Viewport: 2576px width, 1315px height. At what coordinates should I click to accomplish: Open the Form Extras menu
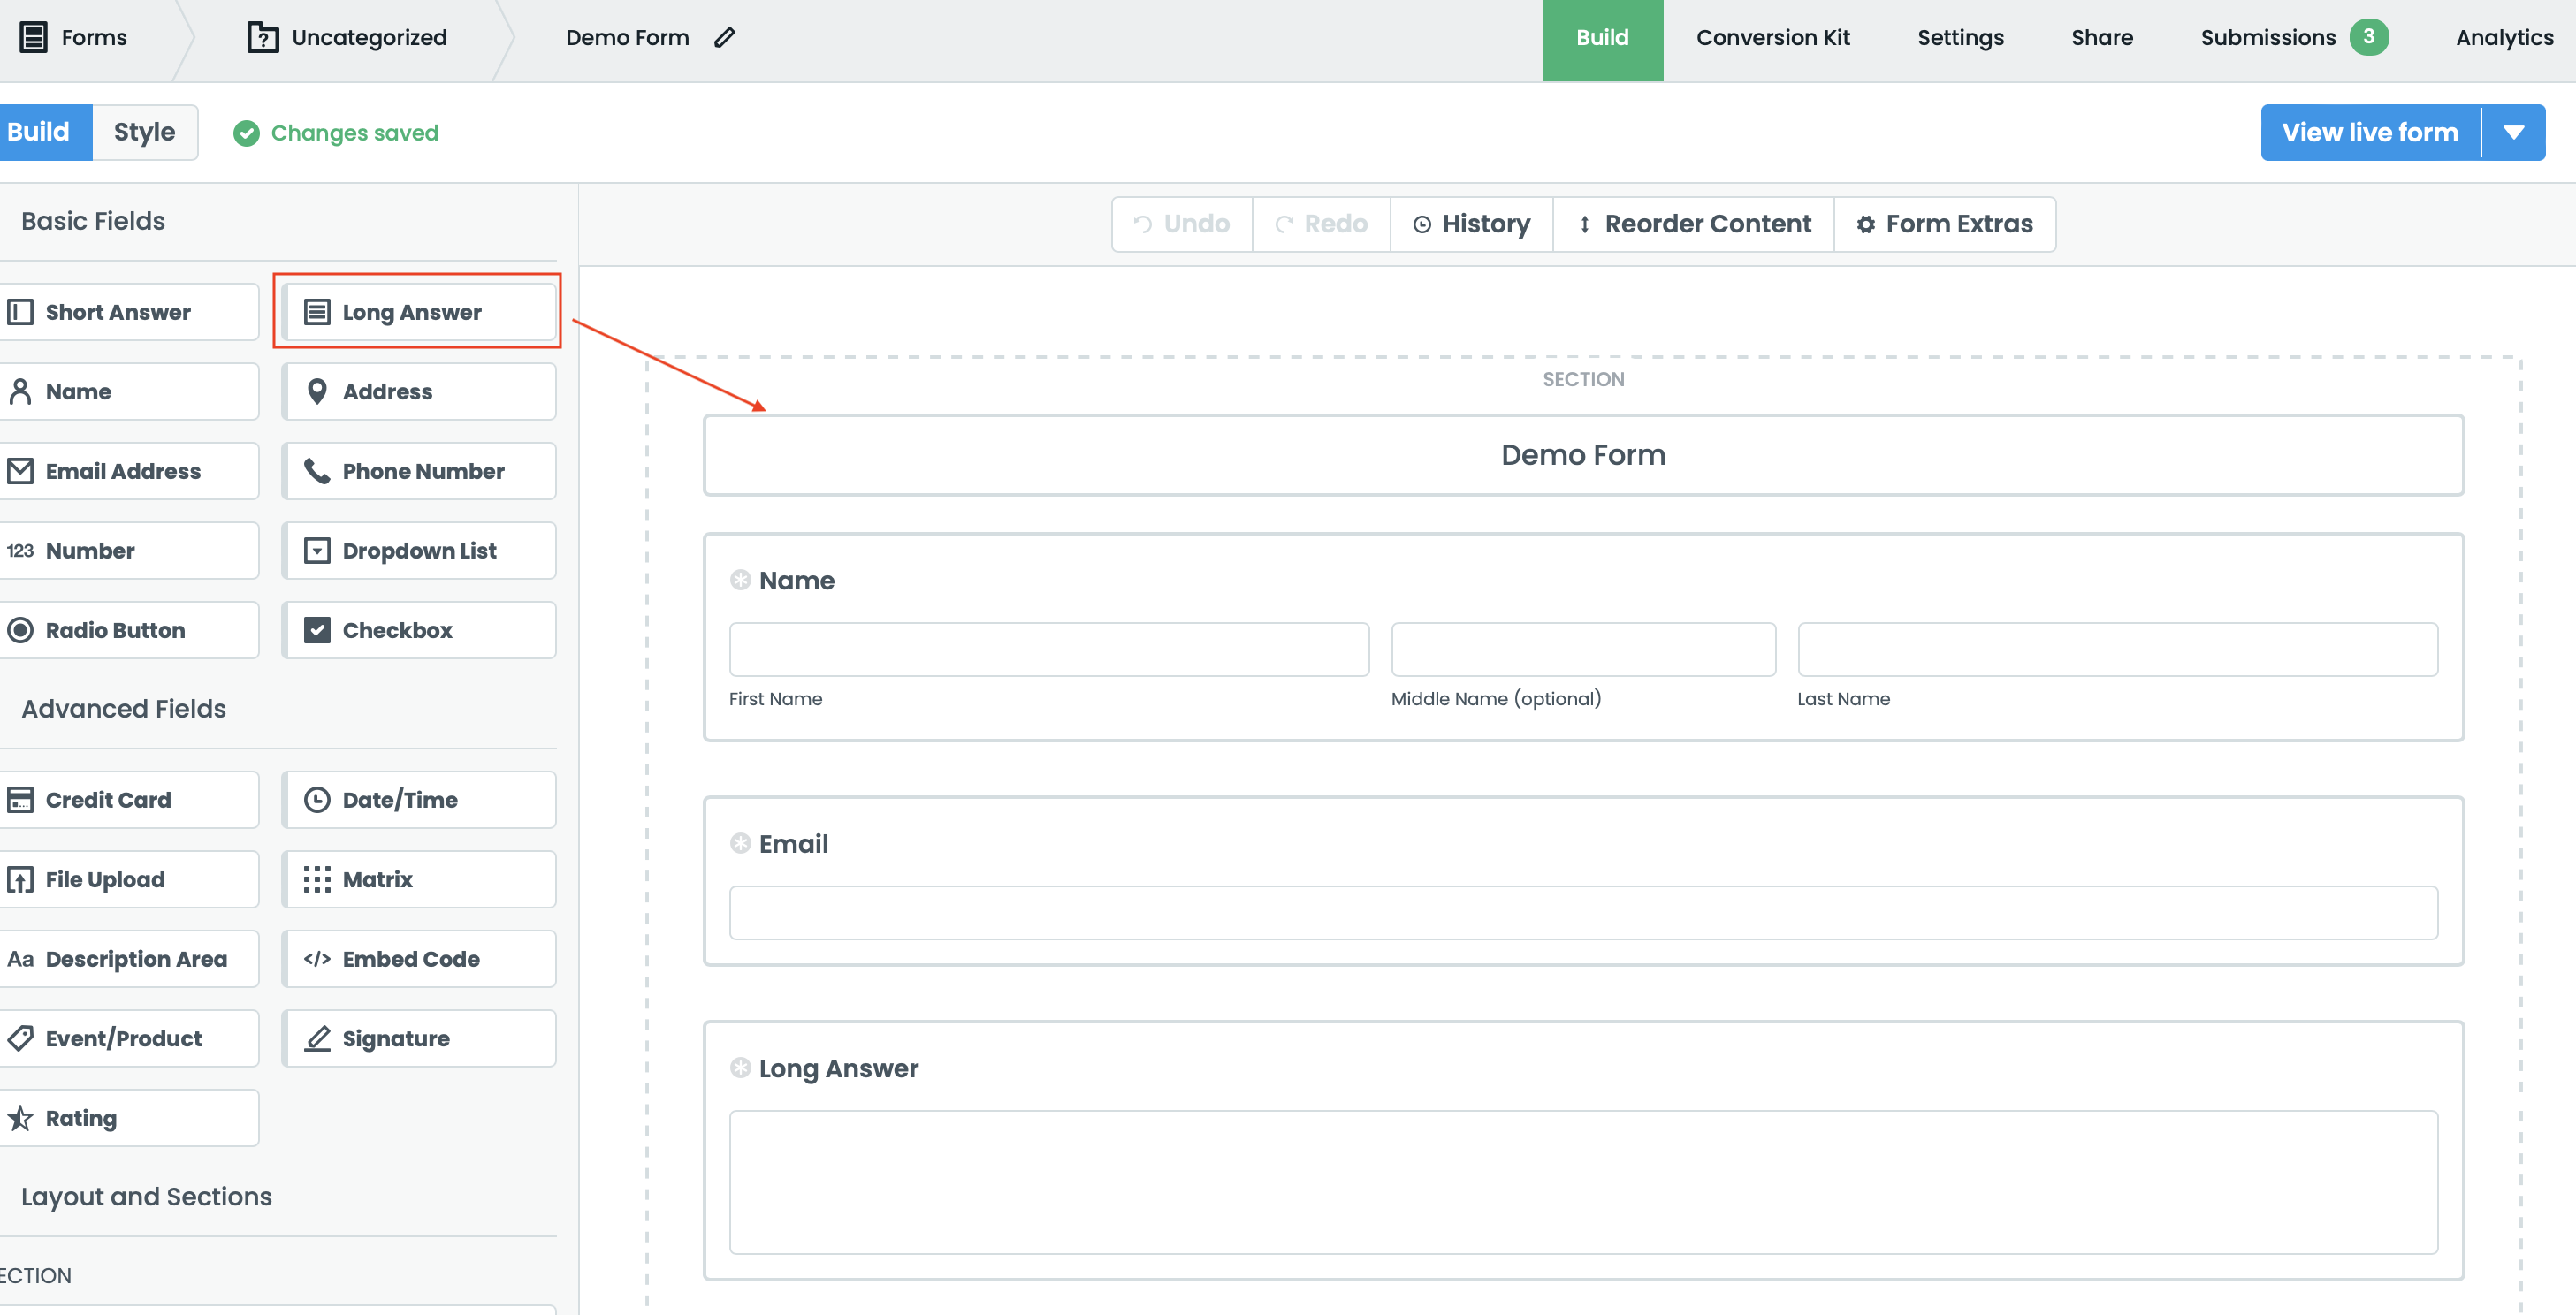[x=1944, y=224]
